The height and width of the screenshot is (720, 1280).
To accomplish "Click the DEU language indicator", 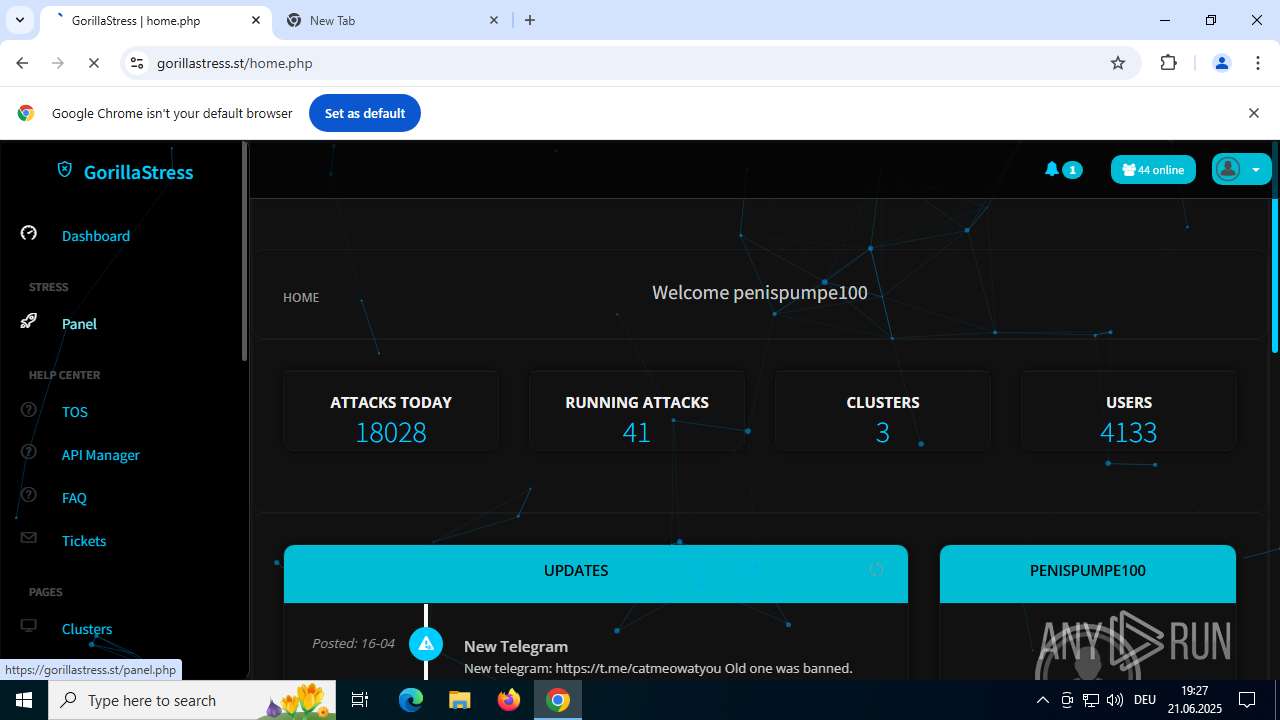I will click(1145, 700).
